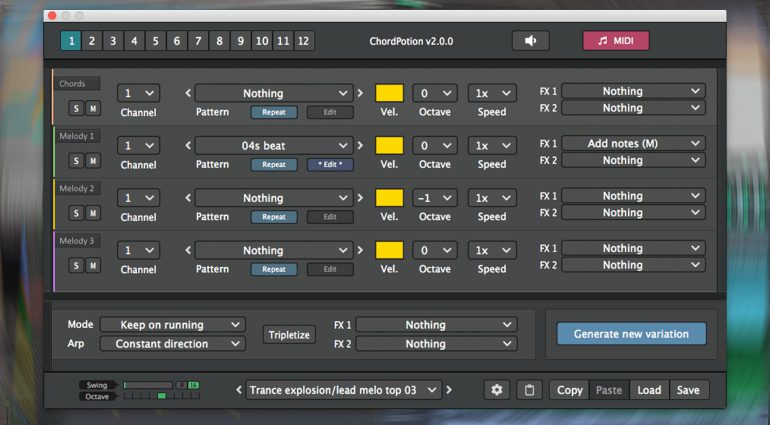Open settings with the gear icon

(x=496, y=390)
